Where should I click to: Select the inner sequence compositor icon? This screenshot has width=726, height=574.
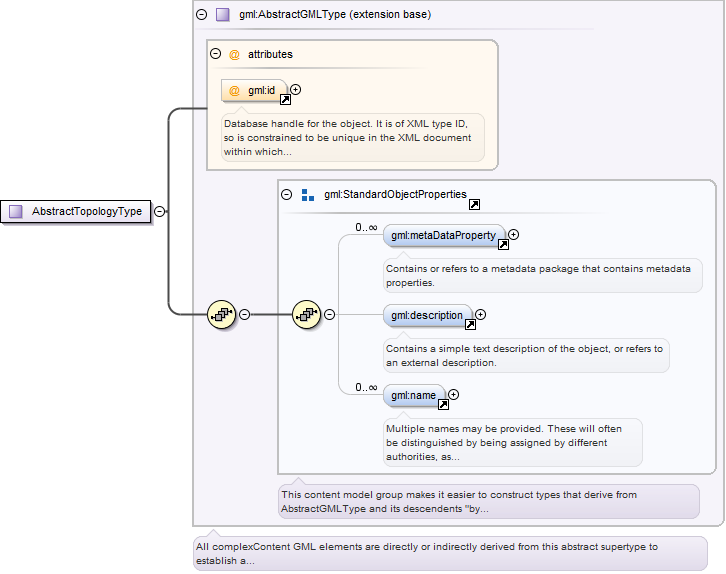point(307,315)
